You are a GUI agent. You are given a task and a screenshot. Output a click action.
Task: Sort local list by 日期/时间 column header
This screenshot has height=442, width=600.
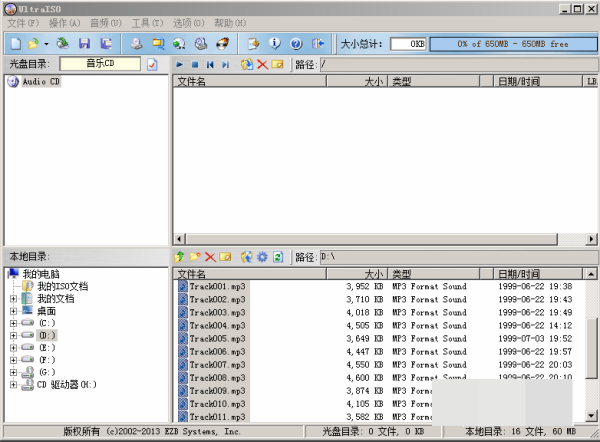click(x=538, y=274)
